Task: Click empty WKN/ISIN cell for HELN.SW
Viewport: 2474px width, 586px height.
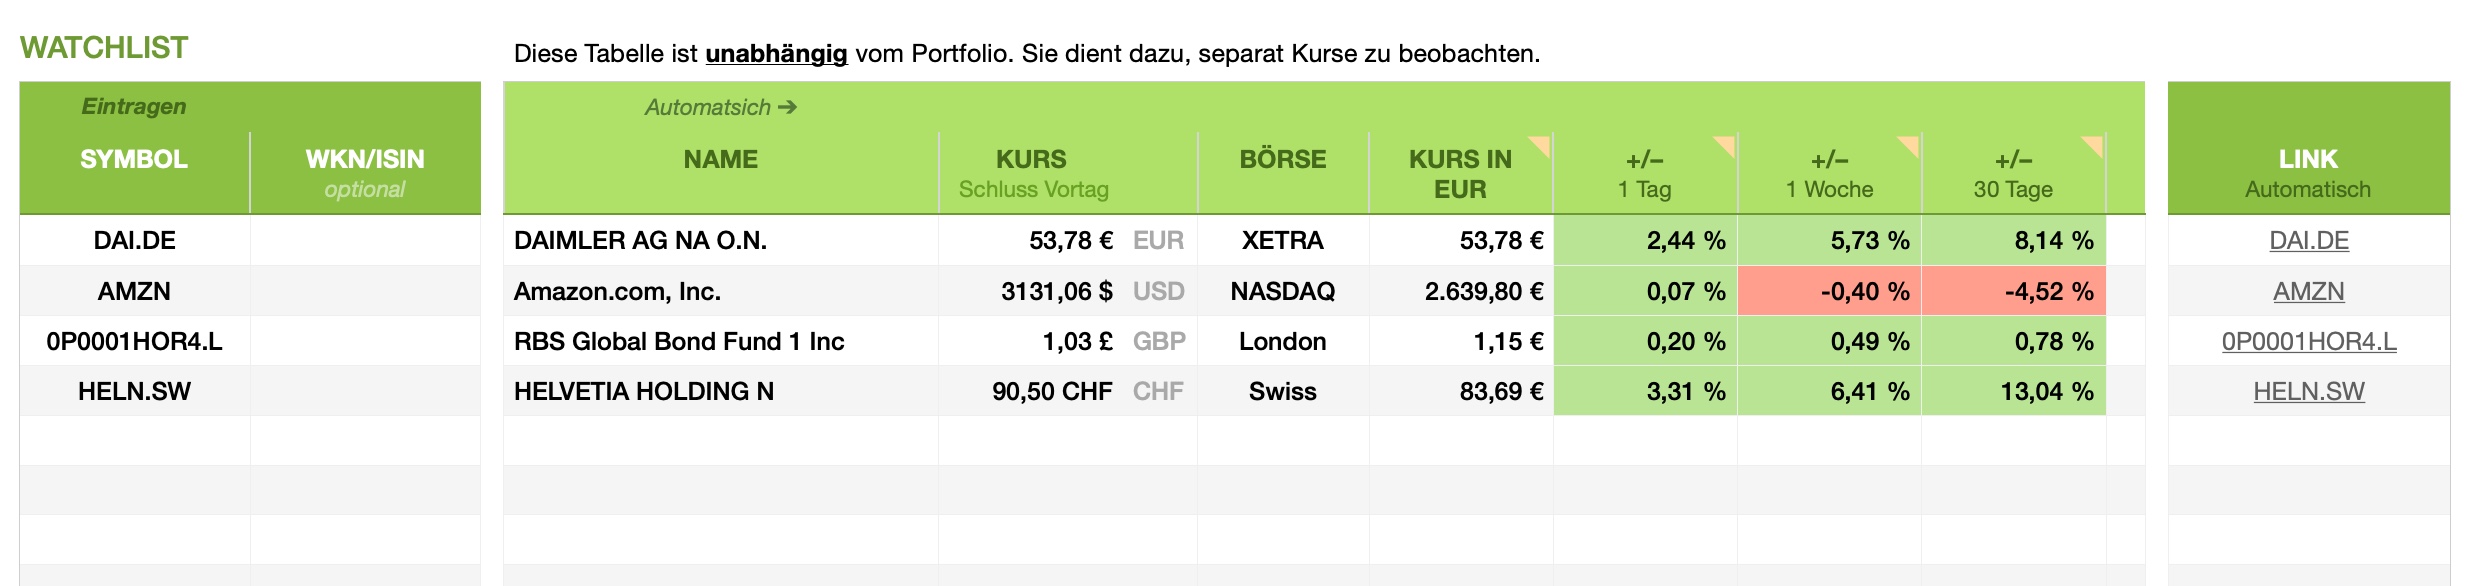Action: tap(365, 392)
